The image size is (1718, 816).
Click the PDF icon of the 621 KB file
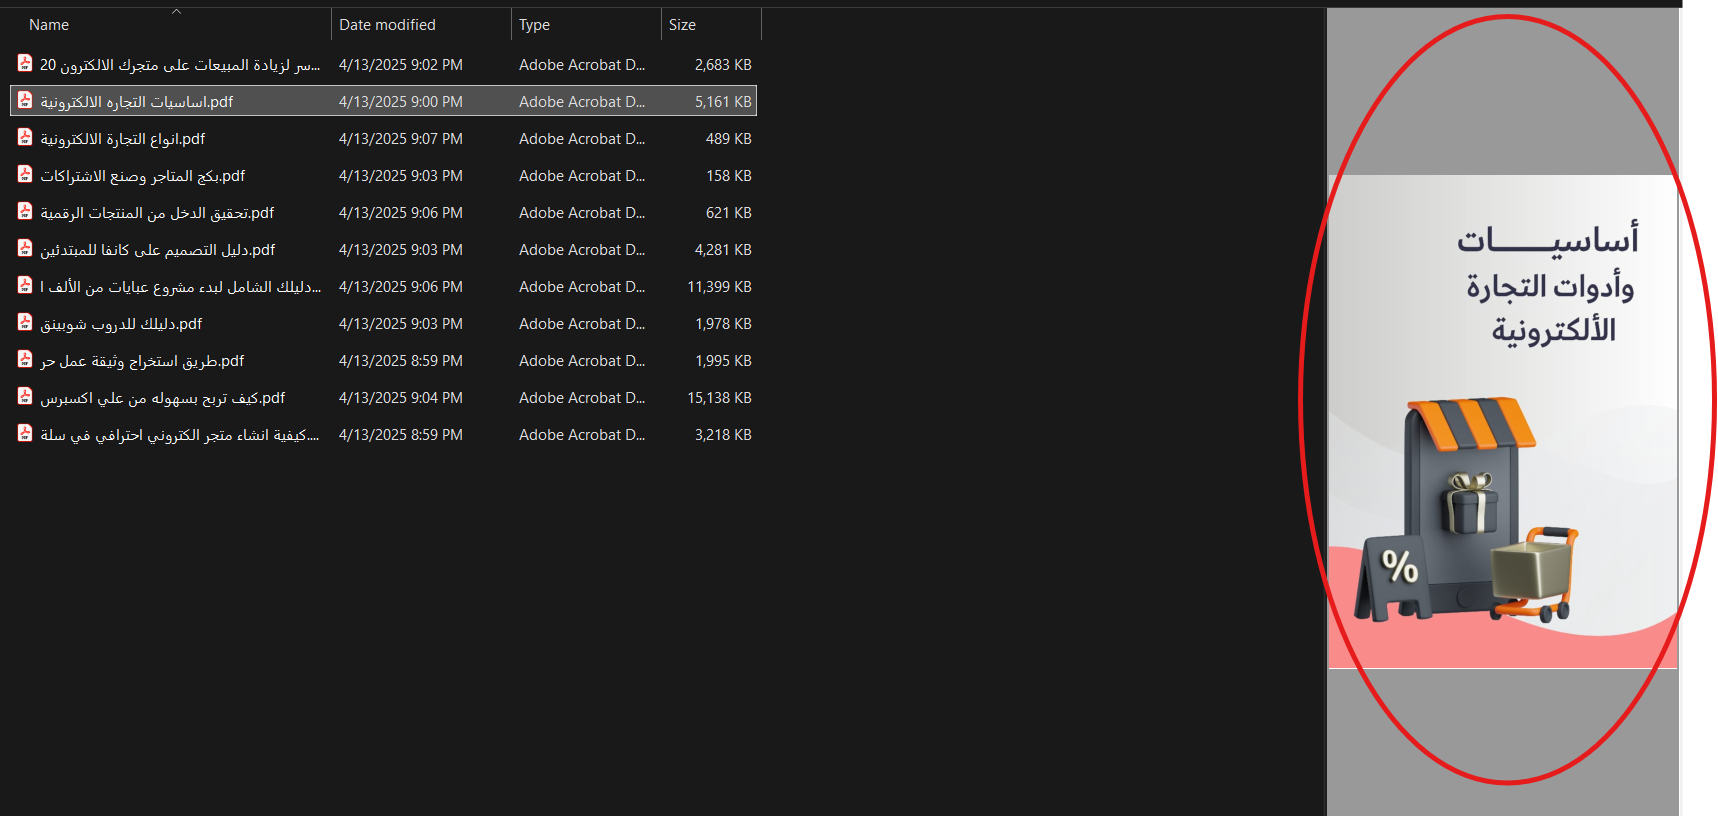tap(25, 212)
